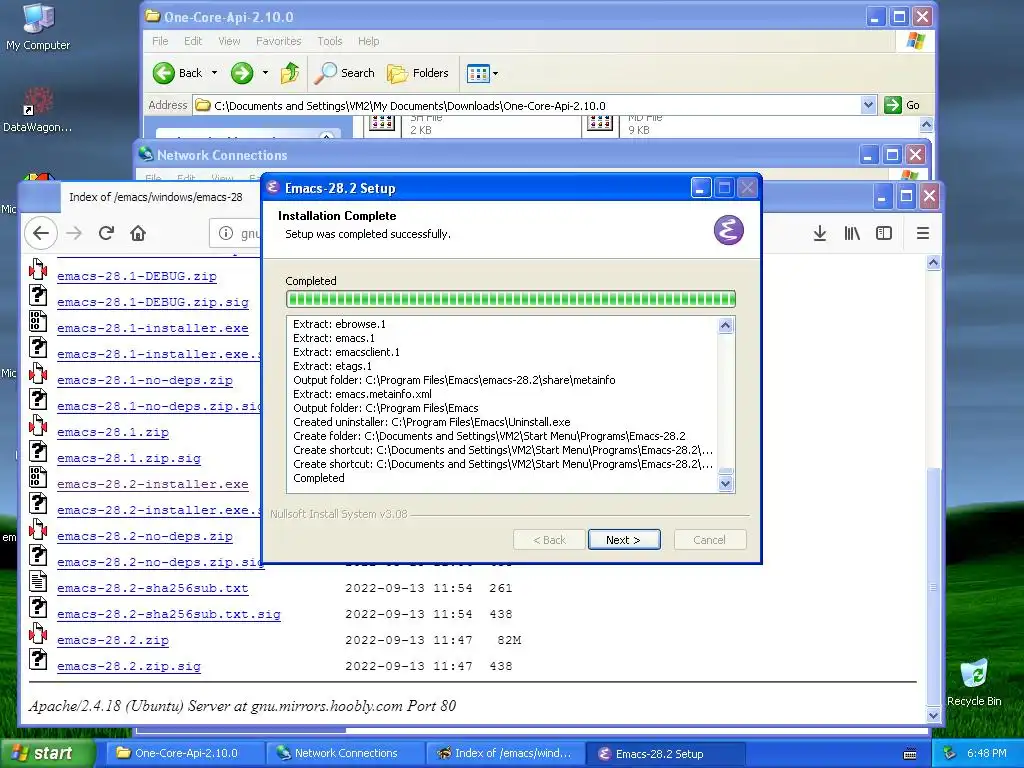
Task: Show site information icon in URL bar
Action: [x=226, y=233]
